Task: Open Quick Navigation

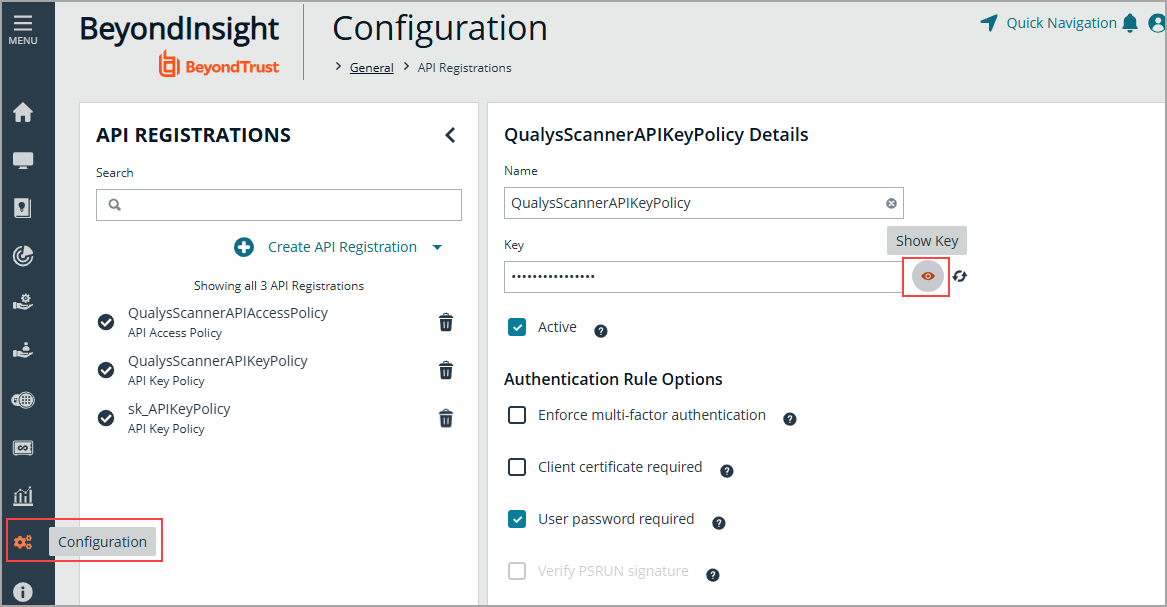Action: pos(1050,23)
